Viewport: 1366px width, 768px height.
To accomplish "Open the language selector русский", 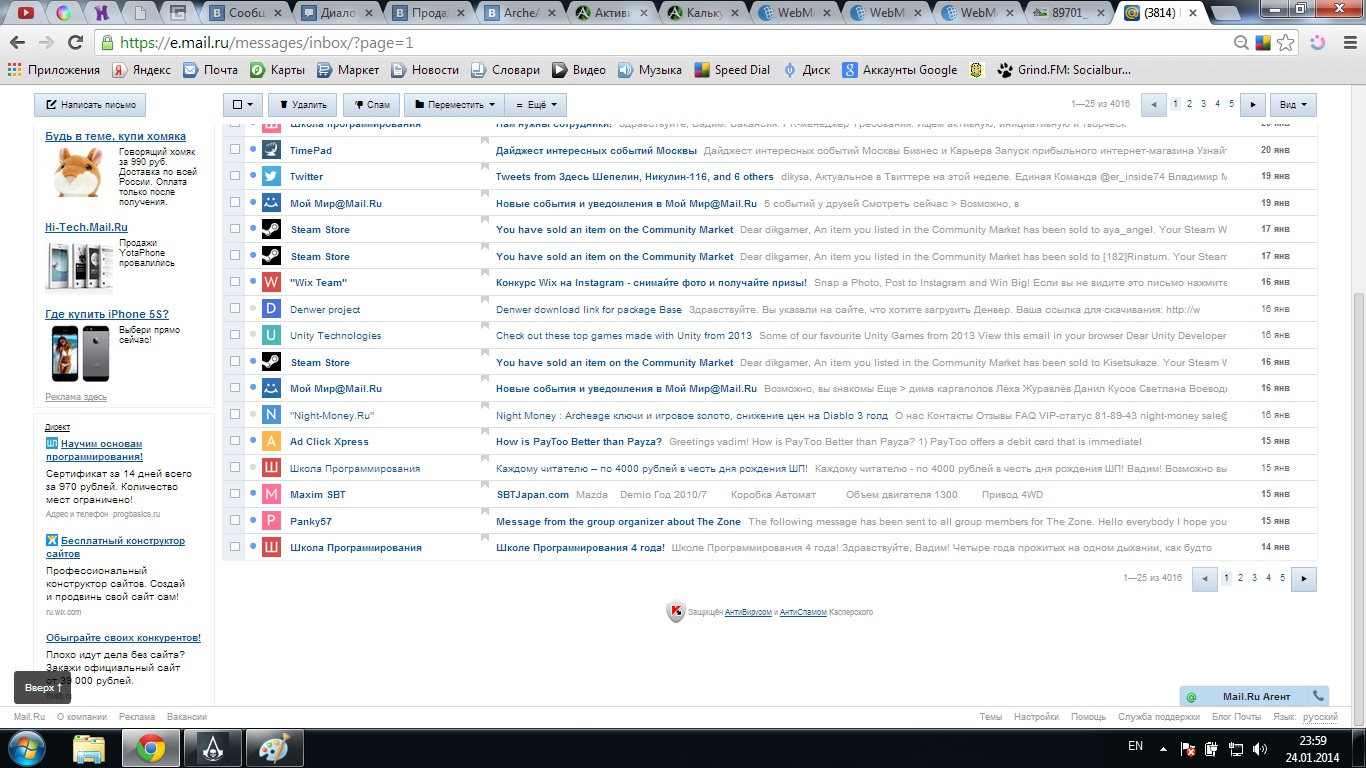I will 1320,717.
